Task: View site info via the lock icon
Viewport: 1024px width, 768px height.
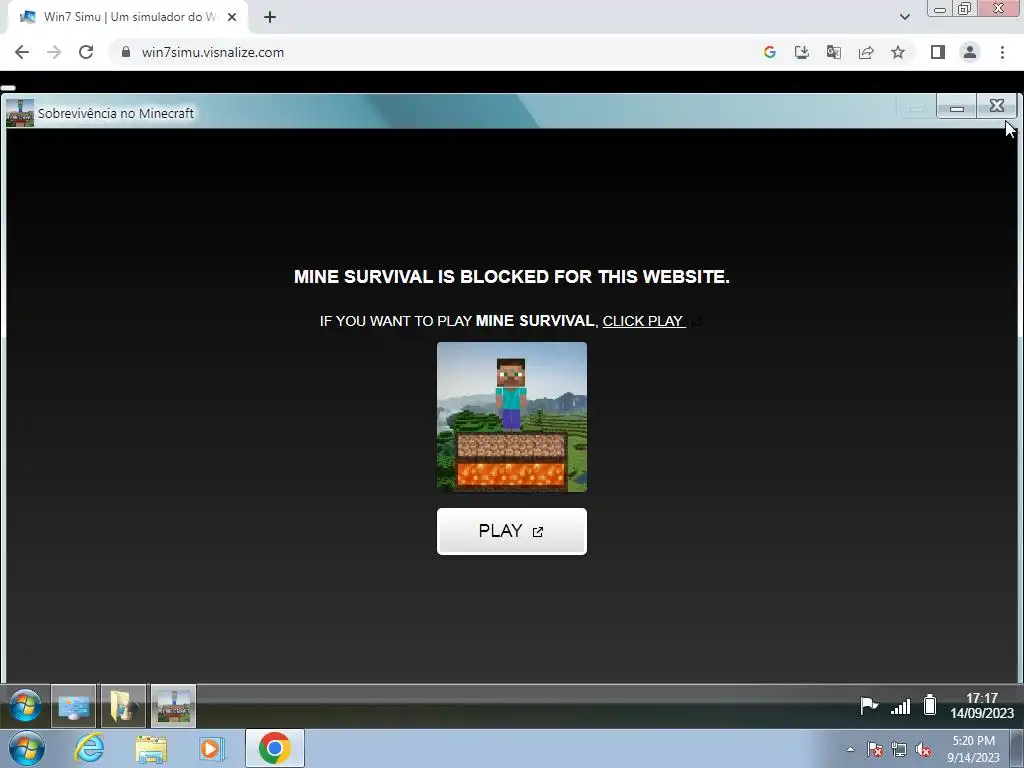Action: tap(126, 52)
